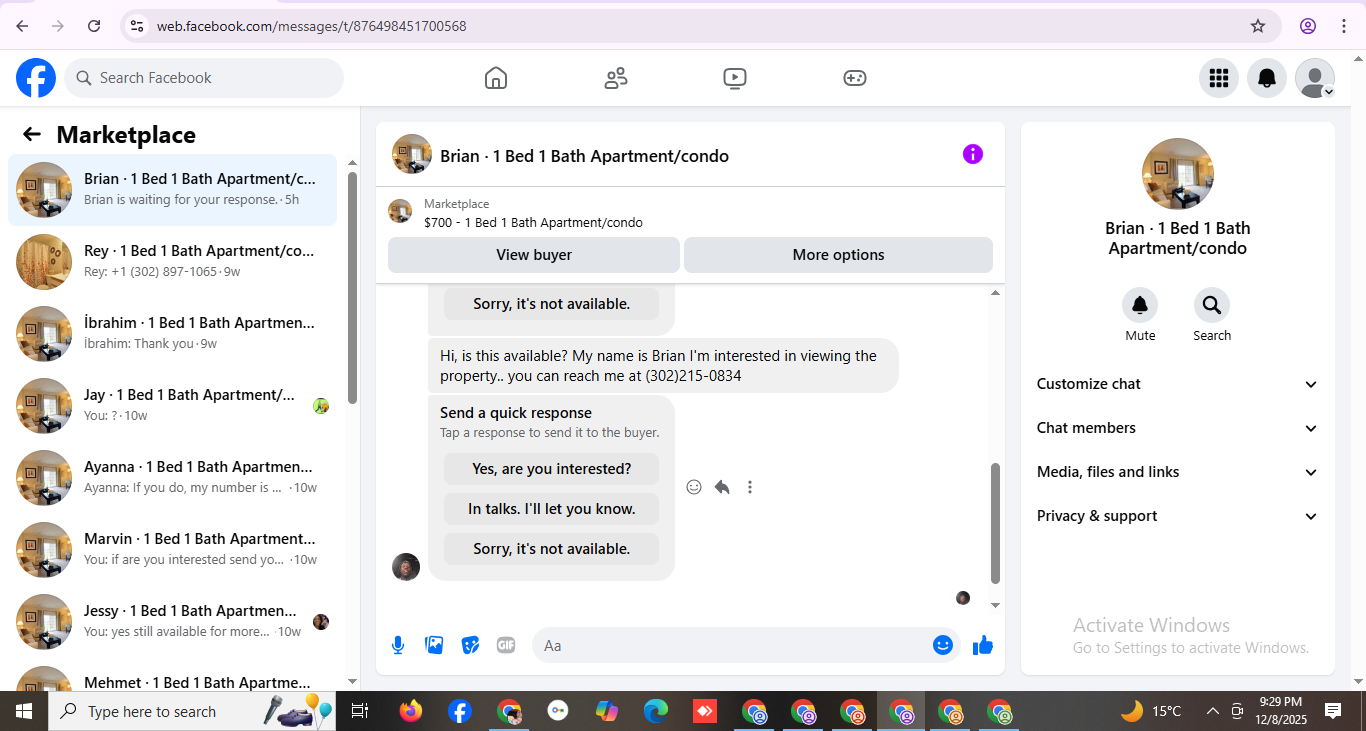
Task: Choose a sticker from the sticker icon
Action: point(470,645)
